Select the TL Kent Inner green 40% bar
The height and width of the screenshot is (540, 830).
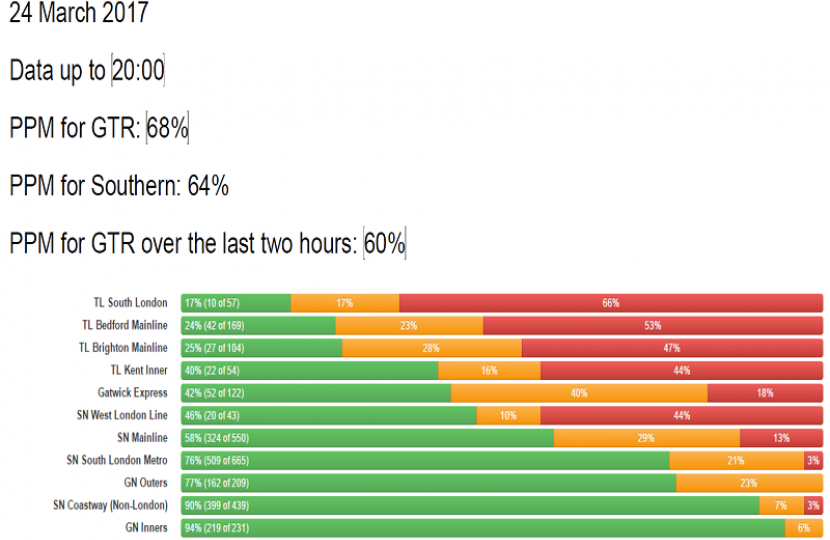[x=309, y=370]
